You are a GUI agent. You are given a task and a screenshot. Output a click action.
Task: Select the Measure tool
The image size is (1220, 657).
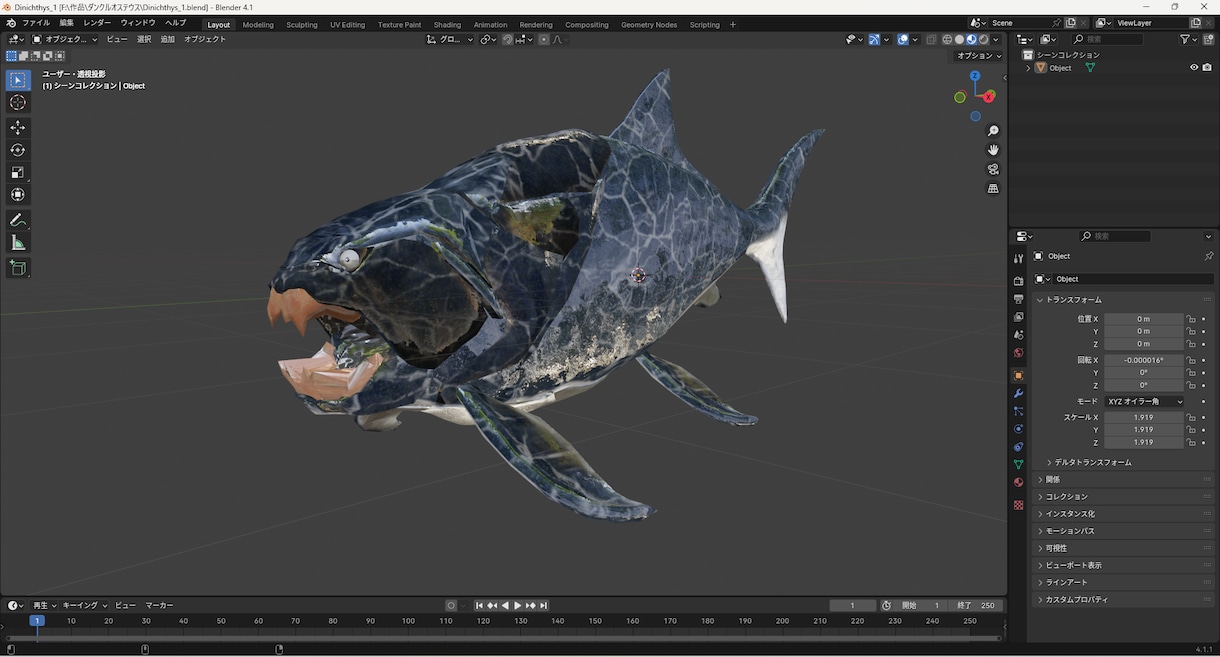coord(18,242)
